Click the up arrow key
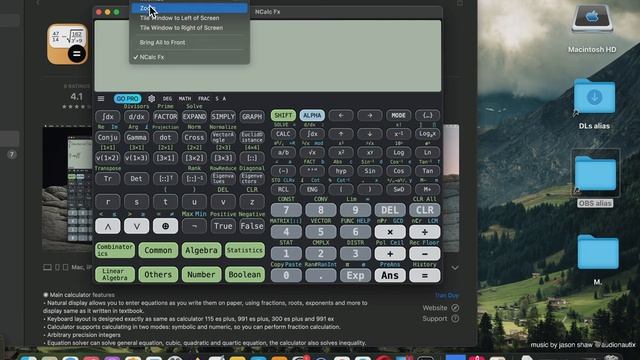The image size is (640, 360). pyautogui.click(x=341, y=134)
